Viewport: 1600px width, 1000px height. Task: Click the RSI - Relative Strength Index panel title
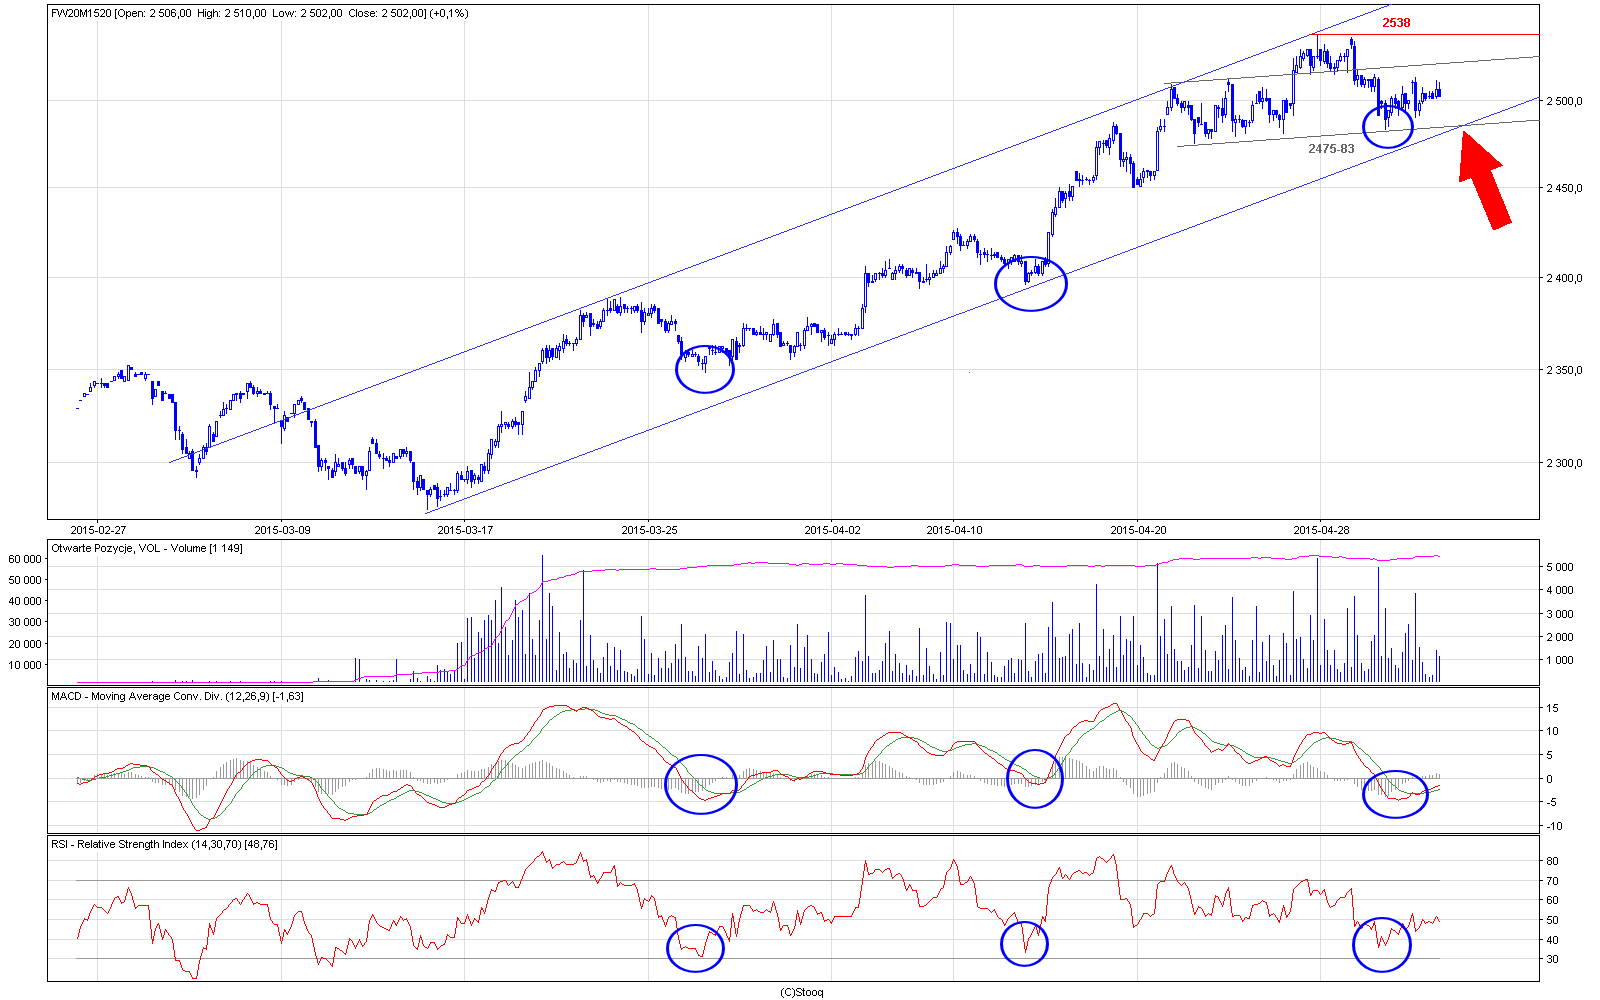[x=164, y=844]
